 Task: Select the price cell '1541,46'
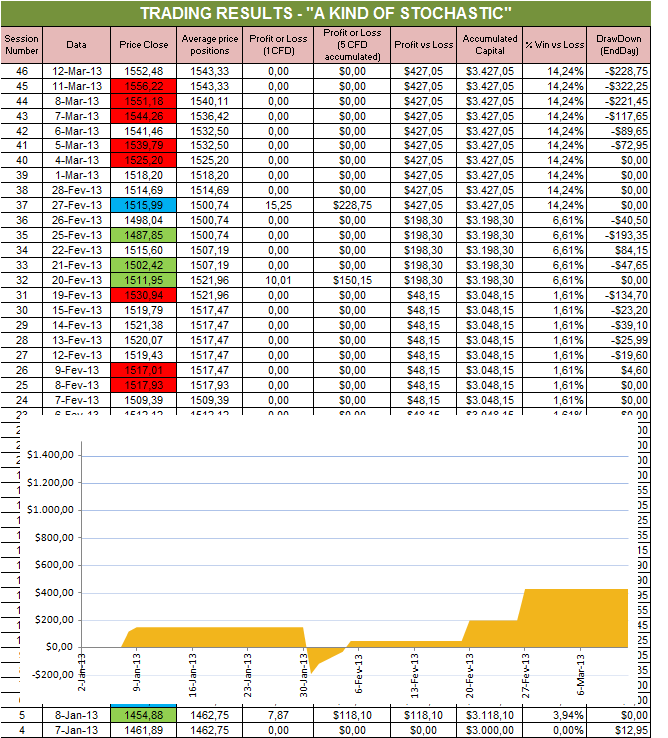click(x=144, y=131)
